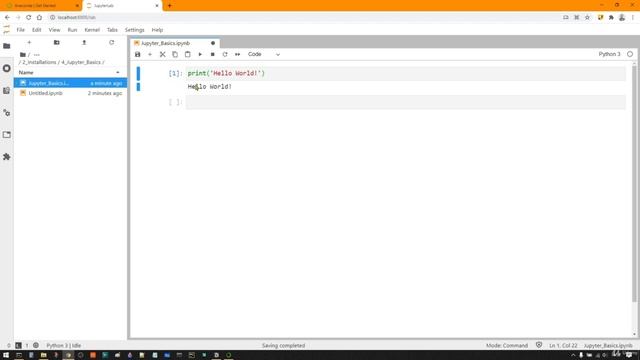Upload files with the upload arrow icon
Screen dimensions: 640x360
pos(84,42)
